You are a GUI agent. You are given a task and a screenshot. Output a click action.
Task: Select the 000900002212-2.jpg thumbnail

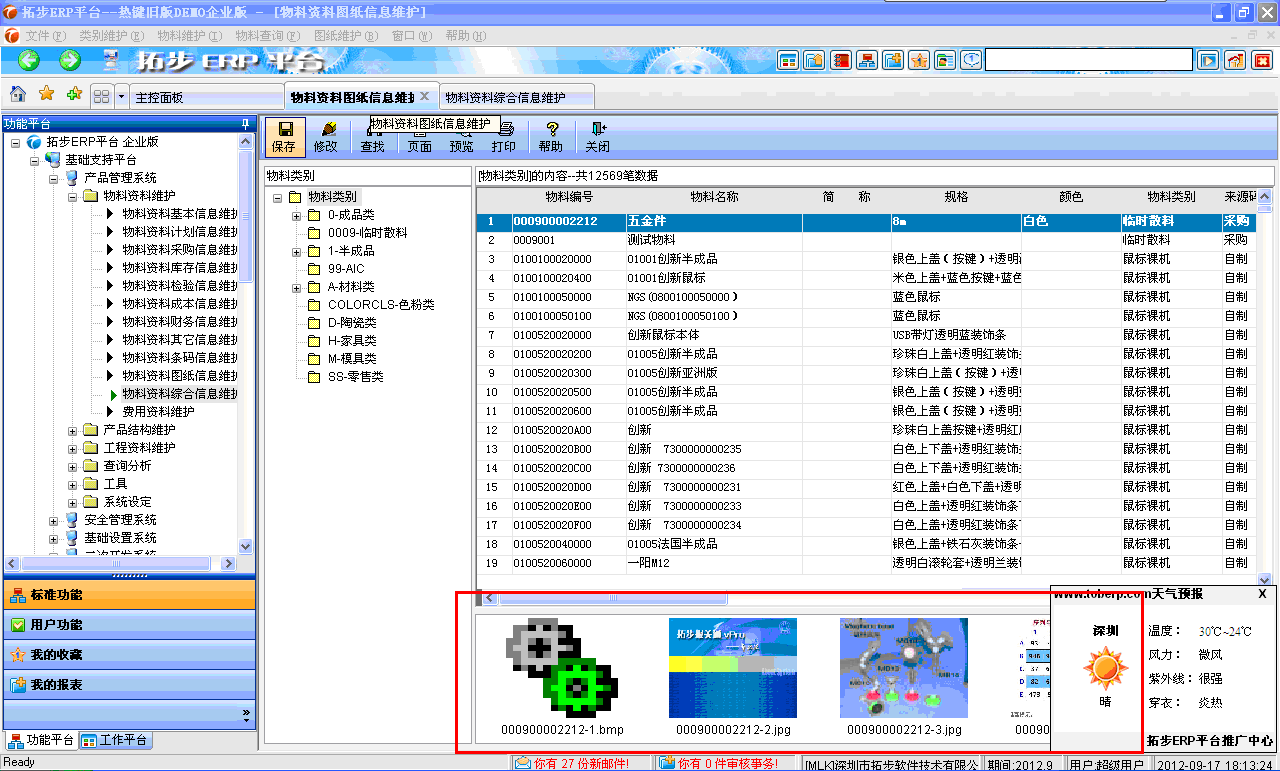click(732, 668)
